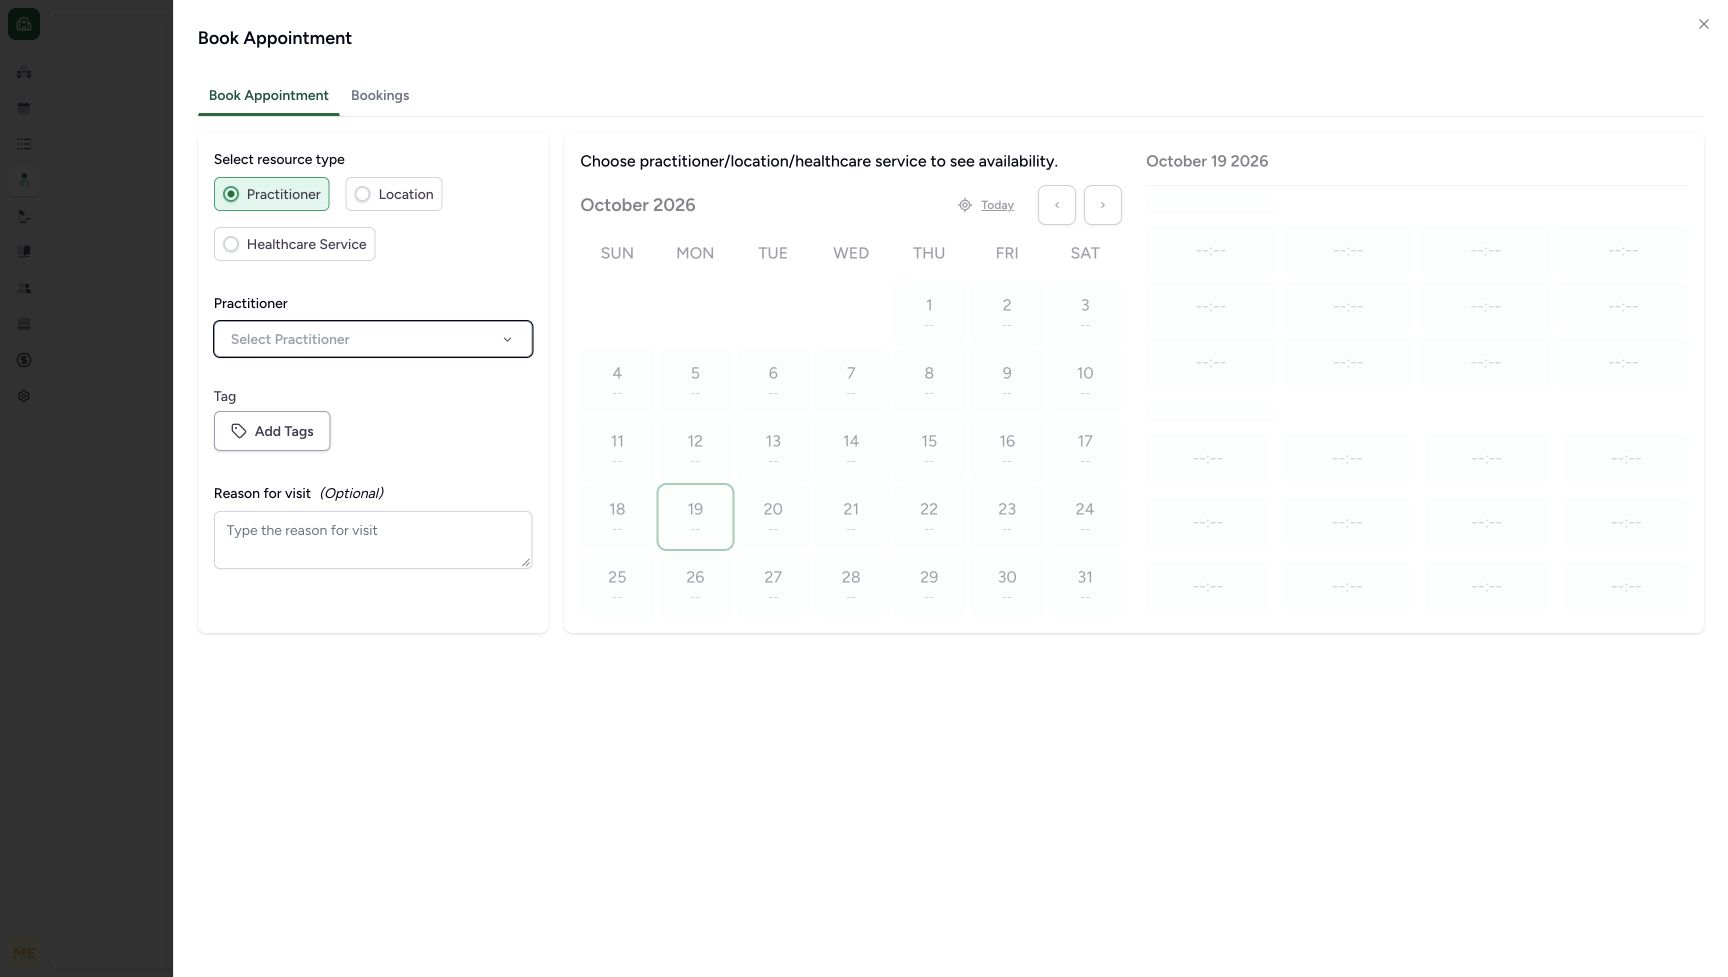Go to next month arrow
The width and height of the screenshot is (1728, 977).
tap(1103, 205)
